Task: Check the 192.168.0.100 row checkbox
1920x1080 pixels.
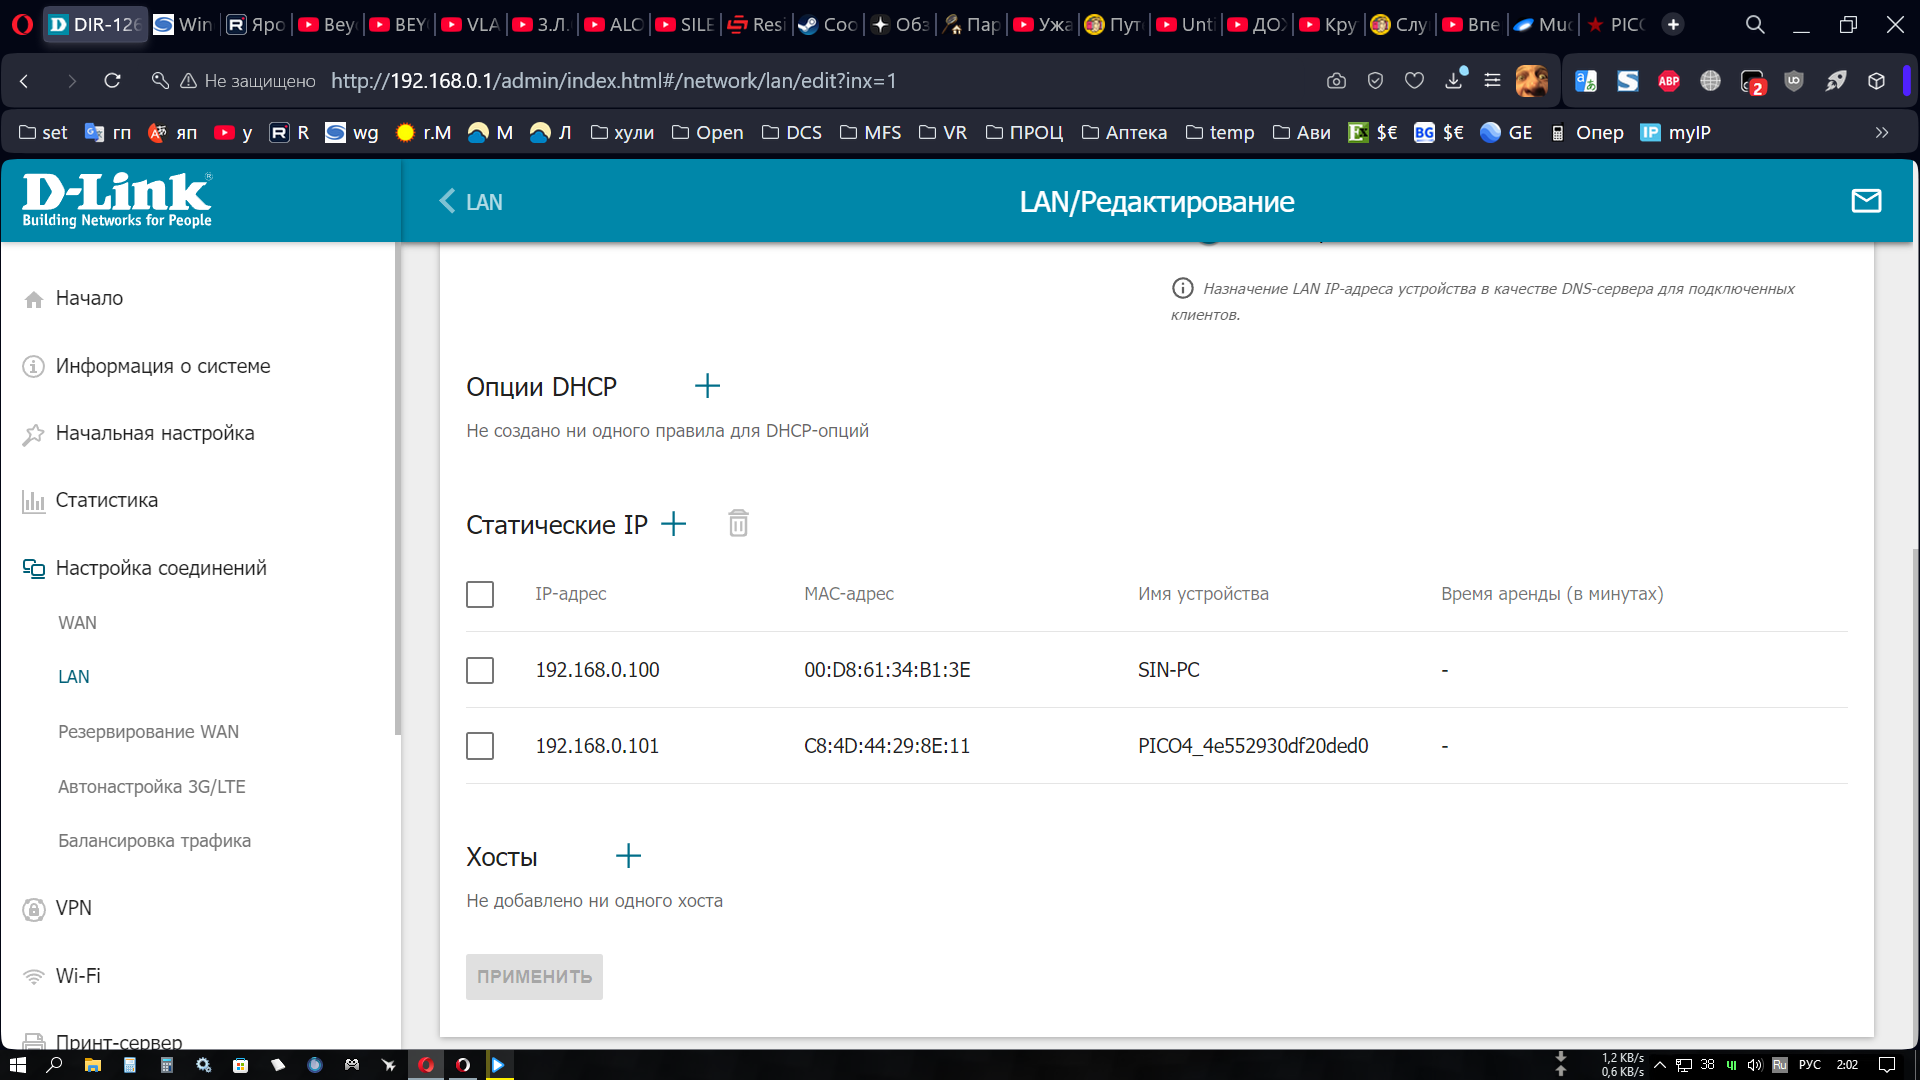Action: click(480, 670)
